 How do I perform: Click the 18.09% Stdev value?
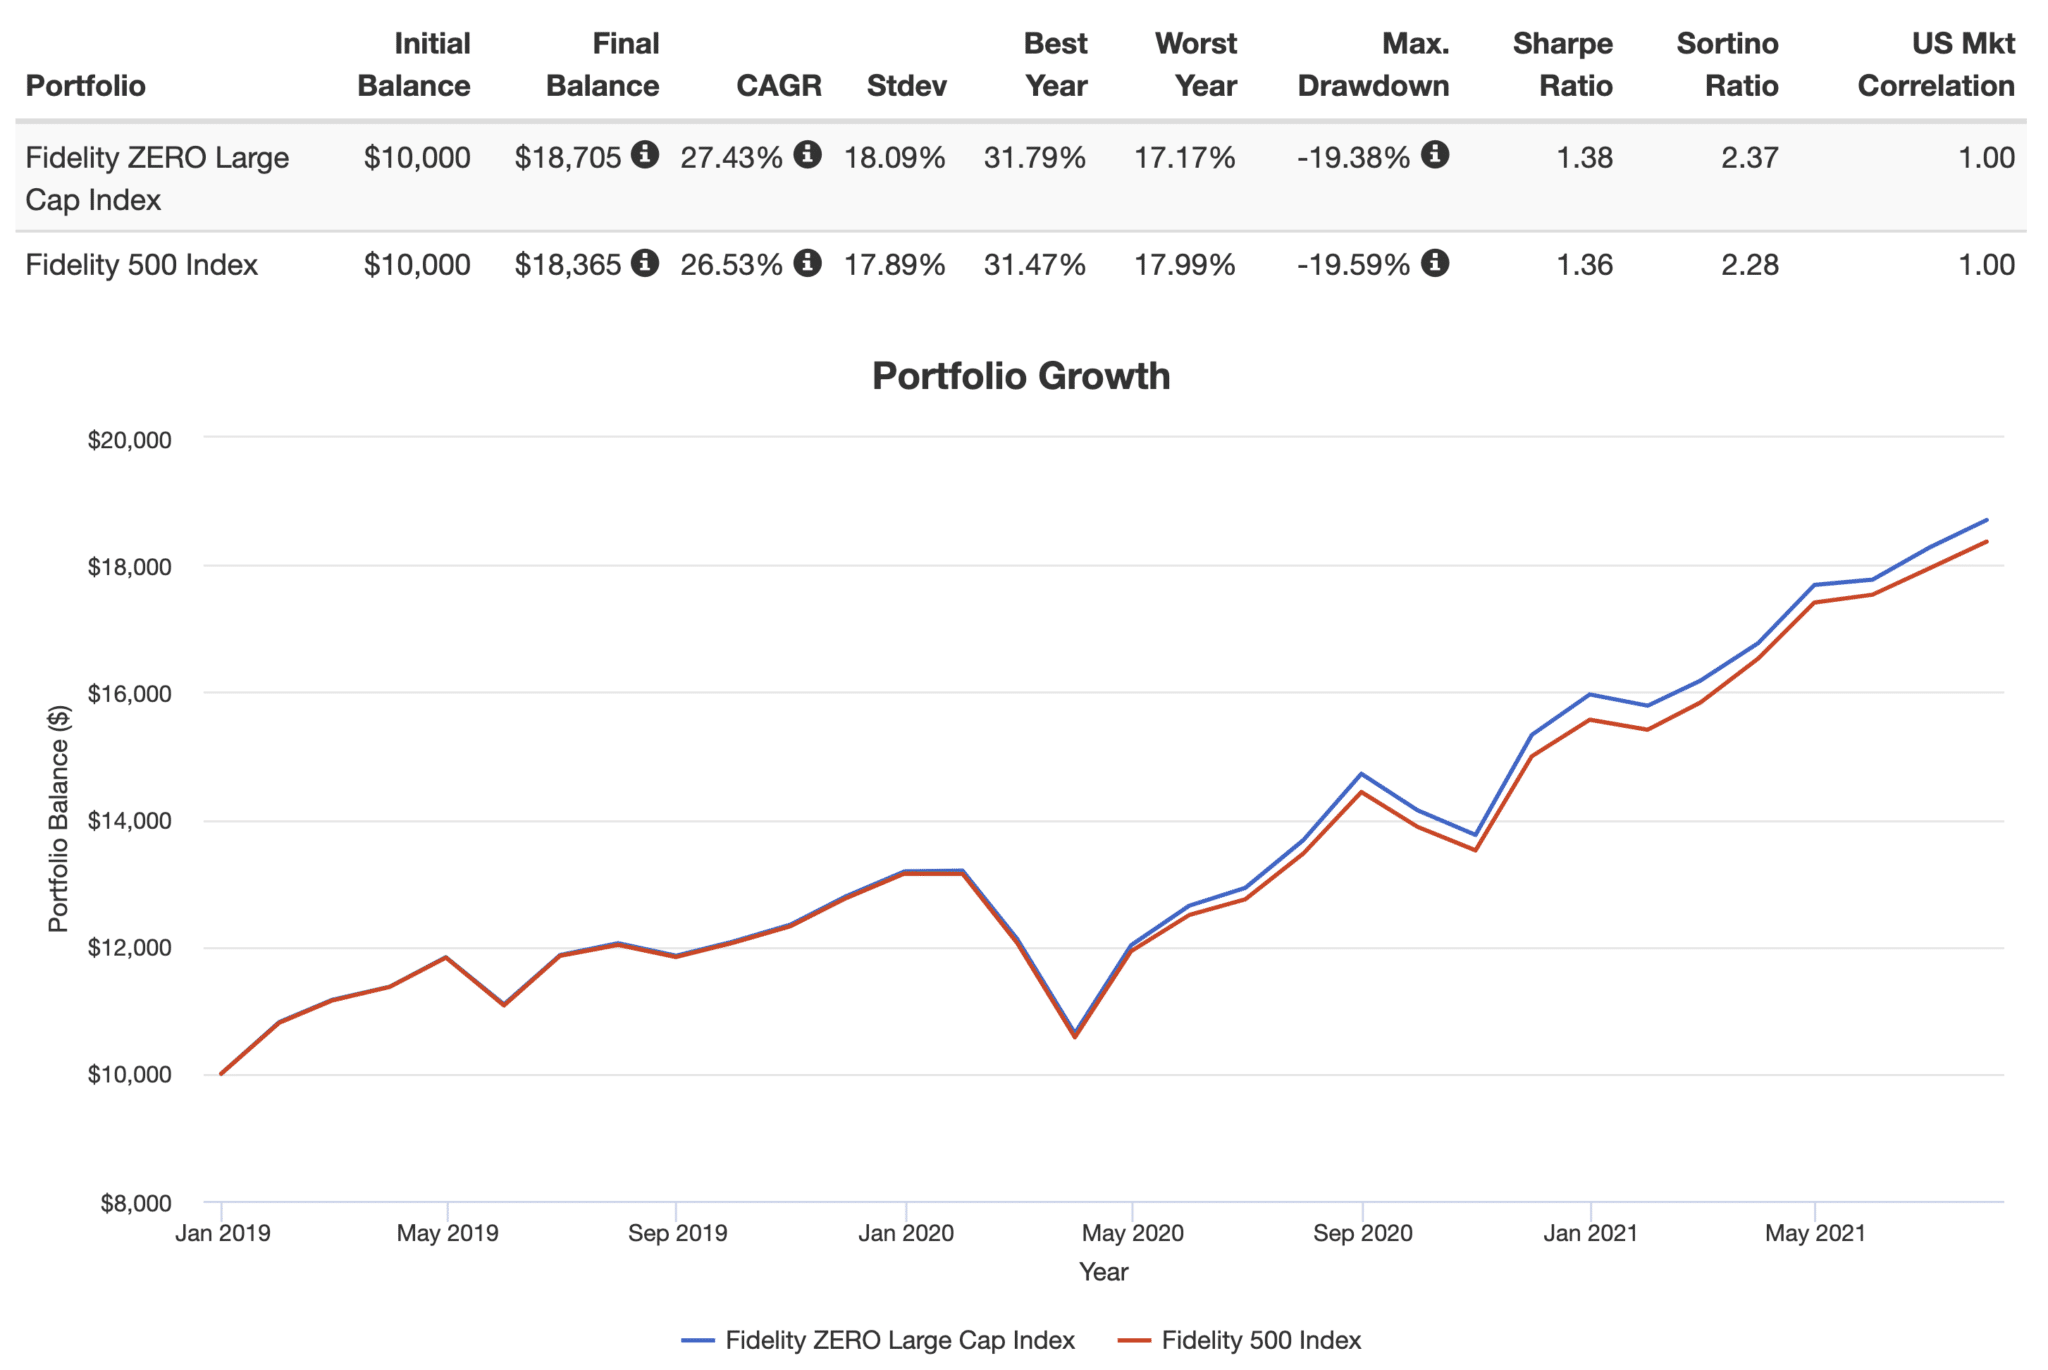coord(895,158)
